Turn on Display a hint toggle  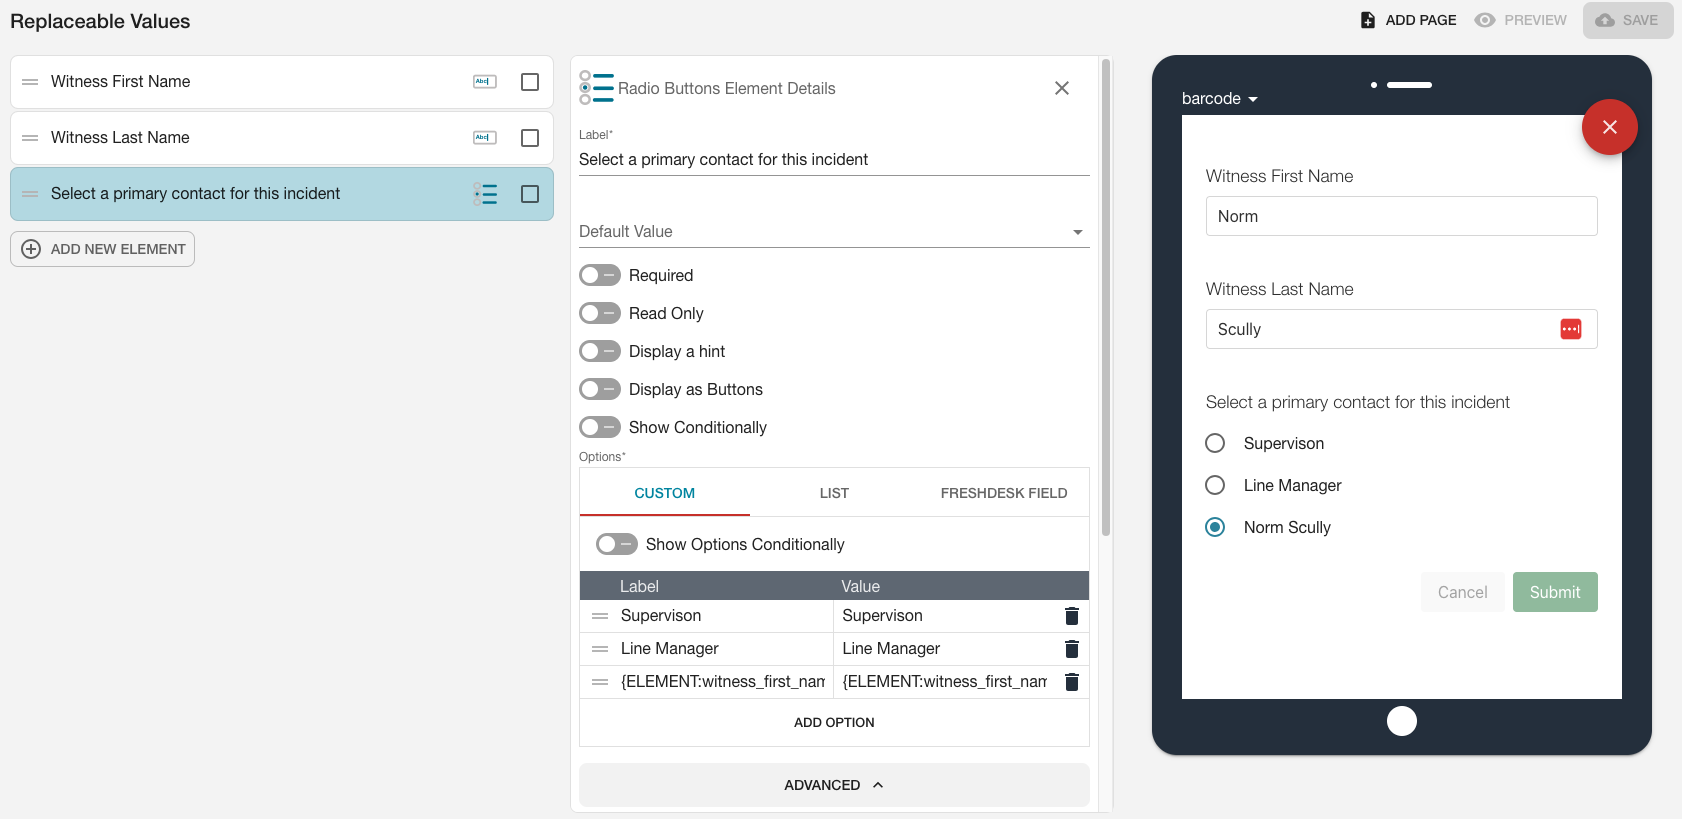tap(600, 351)
